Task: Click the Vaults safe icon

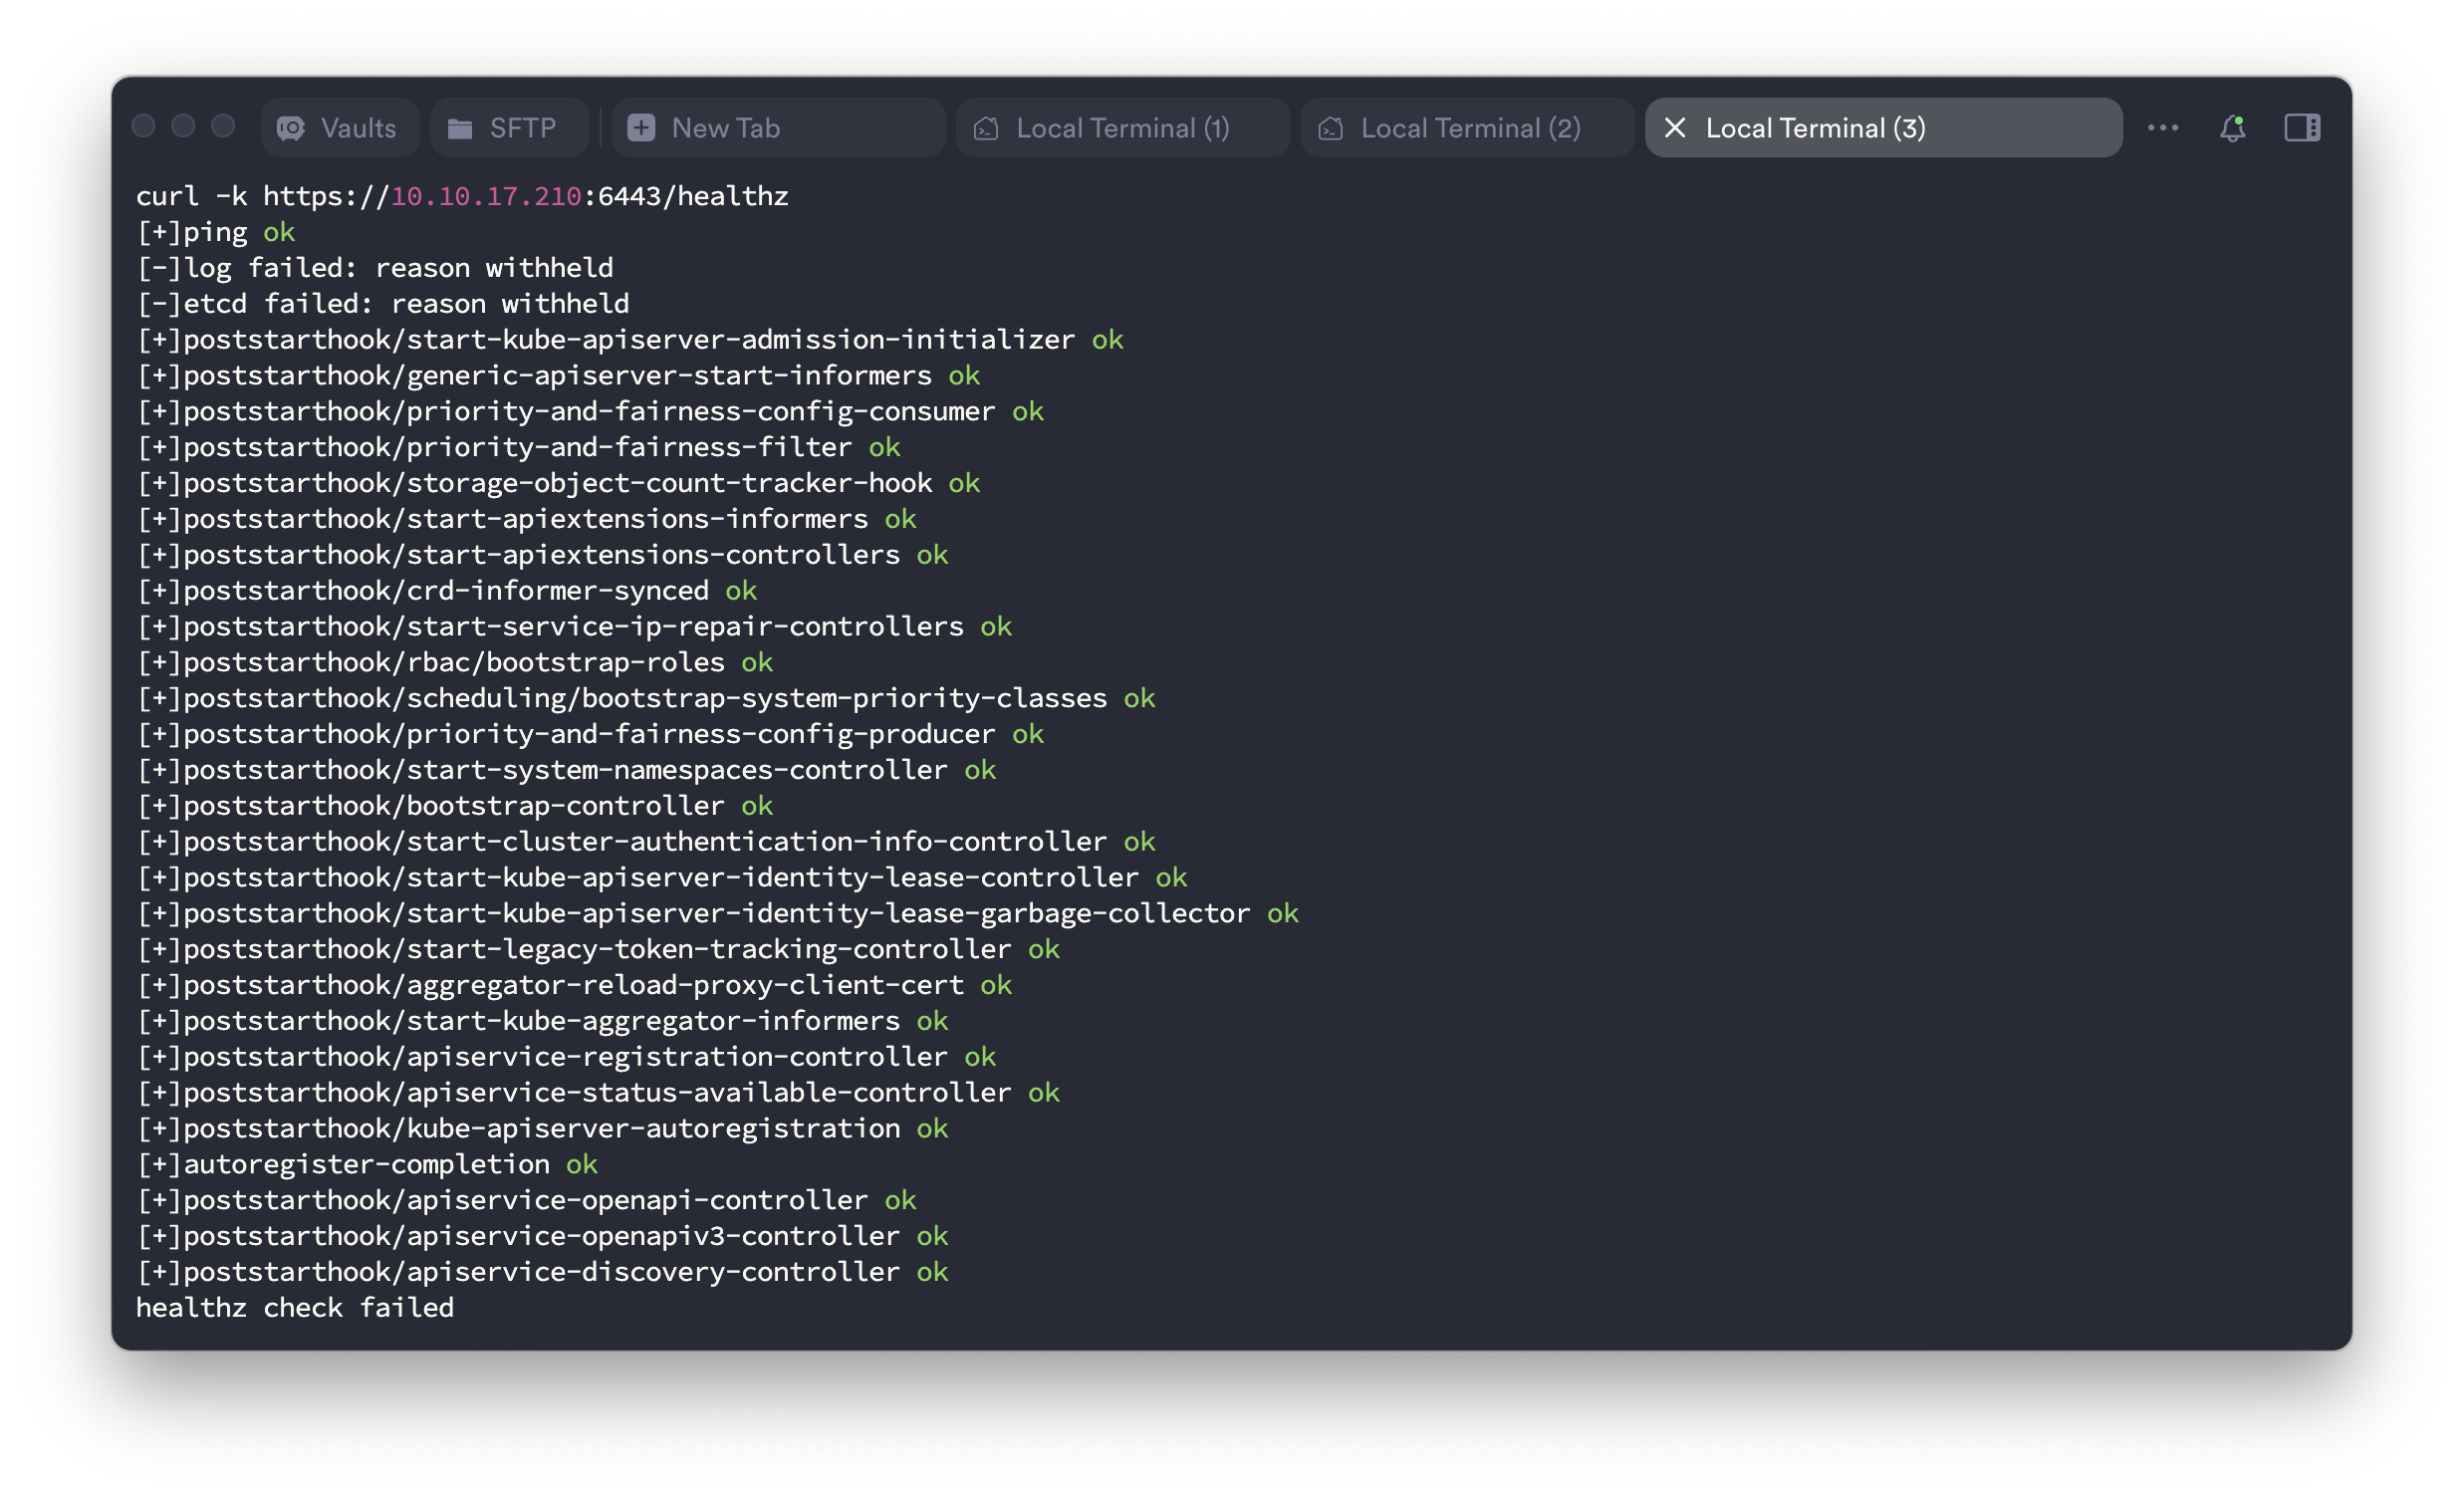Action: (x=291, y=128)
